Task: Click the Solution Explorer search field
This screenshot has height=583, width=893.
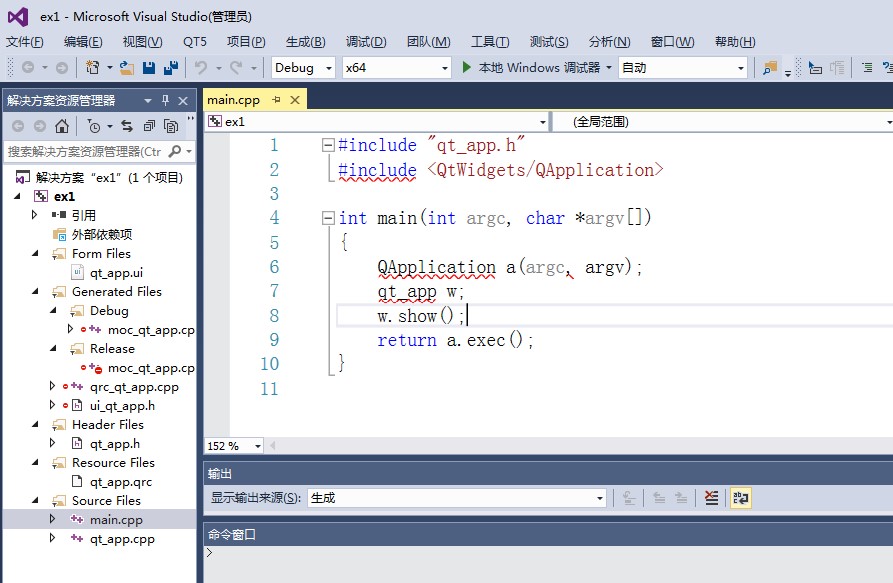Action: pyautogui.click(x=84, y=151)
